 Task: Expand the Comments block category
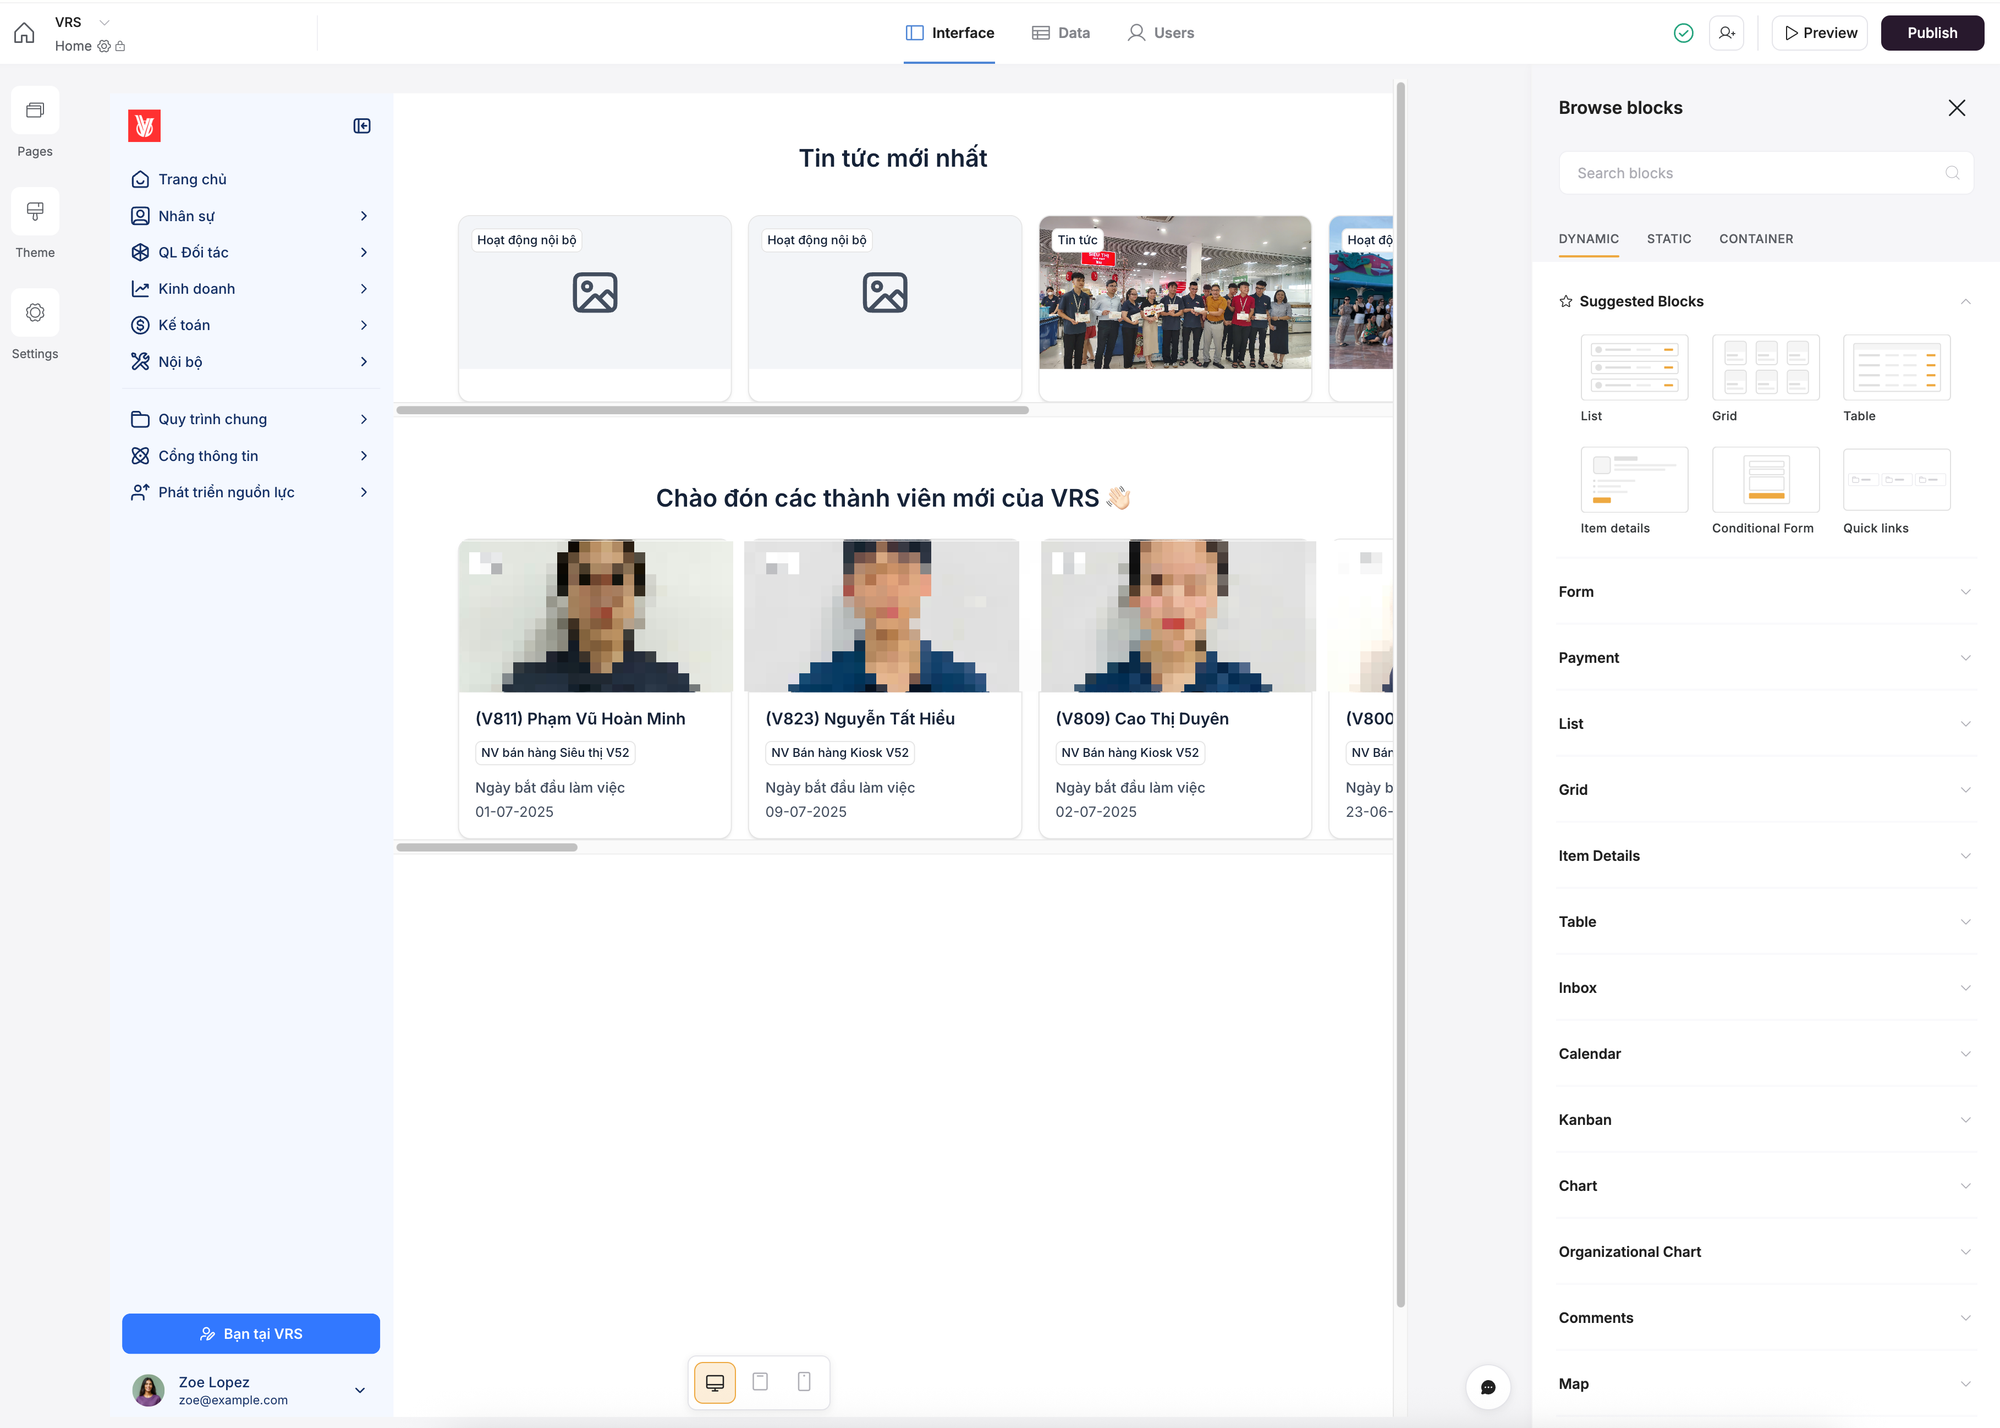point(1765,1318)
